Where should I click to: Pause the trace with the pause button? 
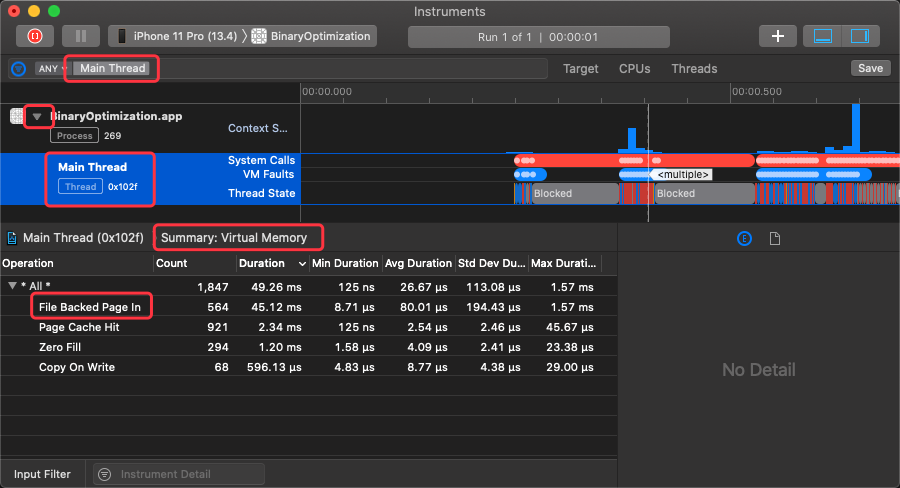(x=81, y=36)
